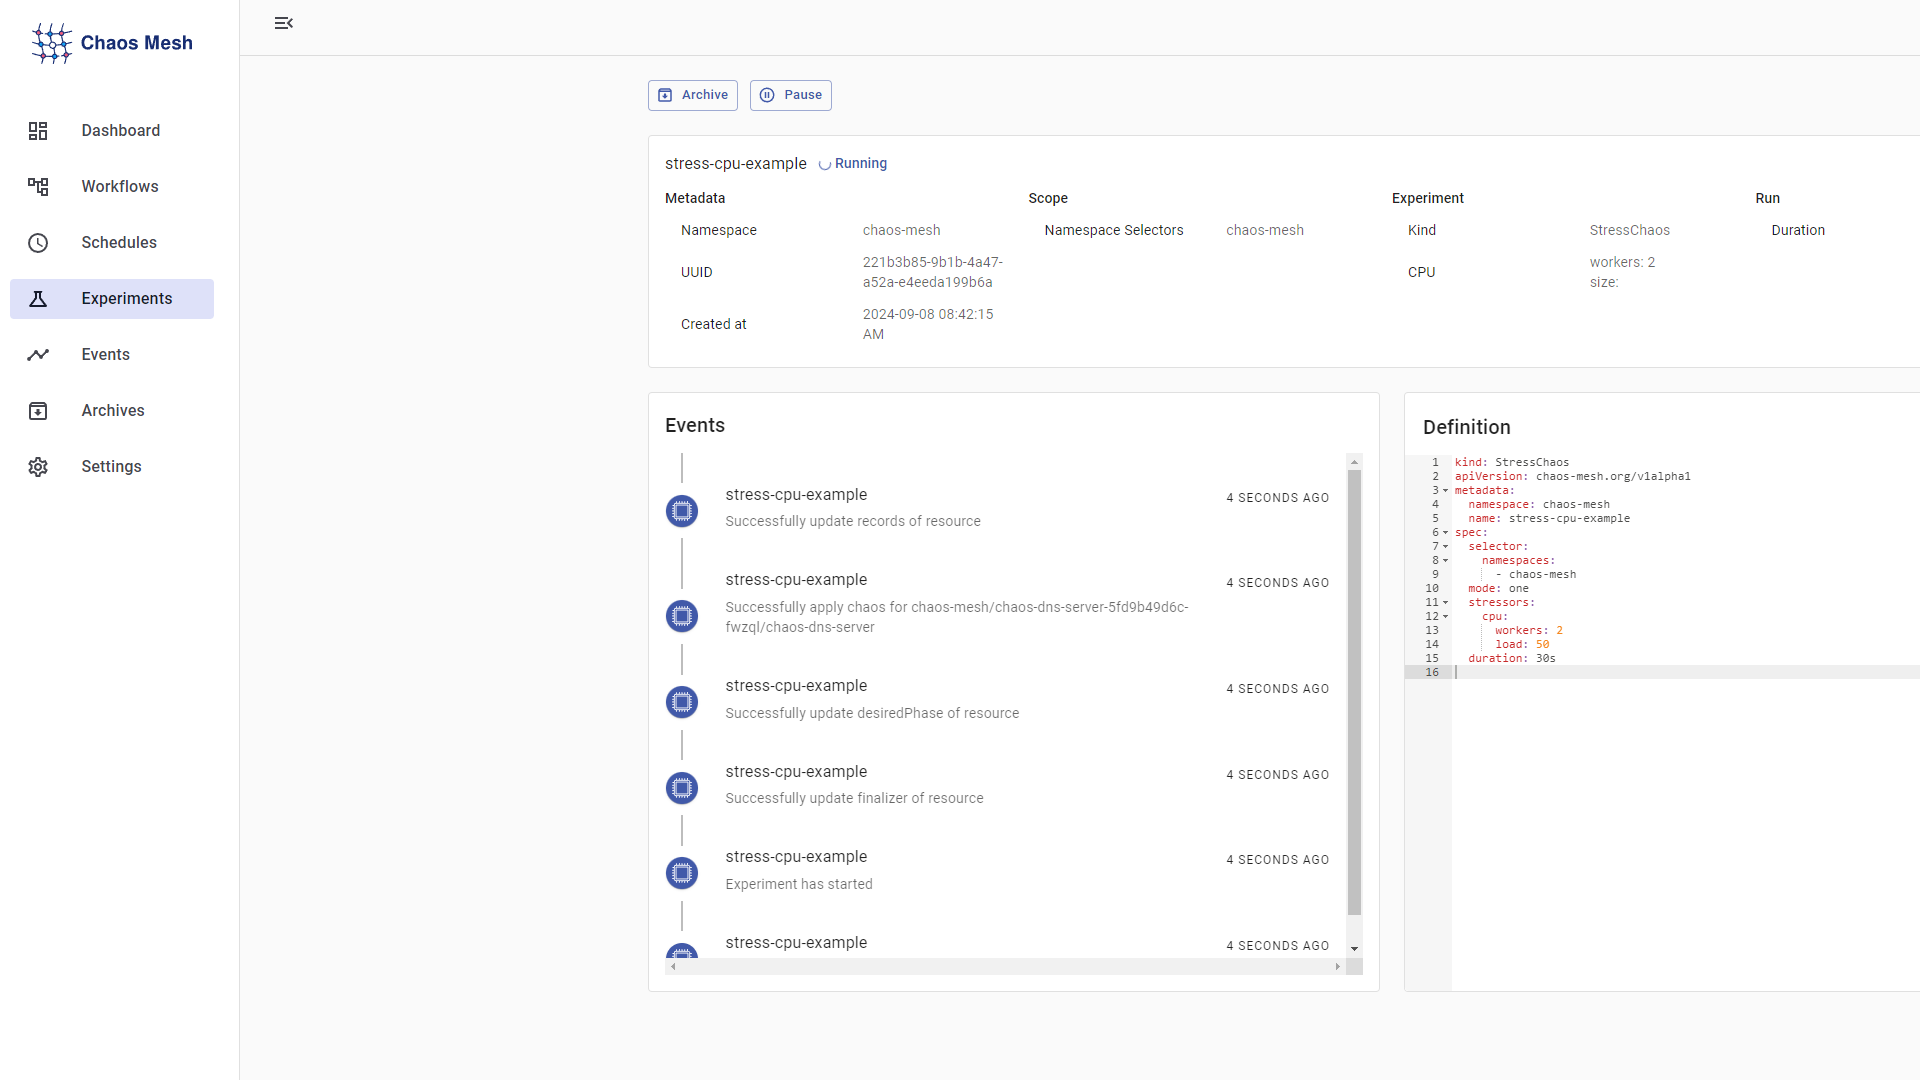Click the Settings gear icon
This screenshot has width=1920, height=1080.
pos(38,467)
